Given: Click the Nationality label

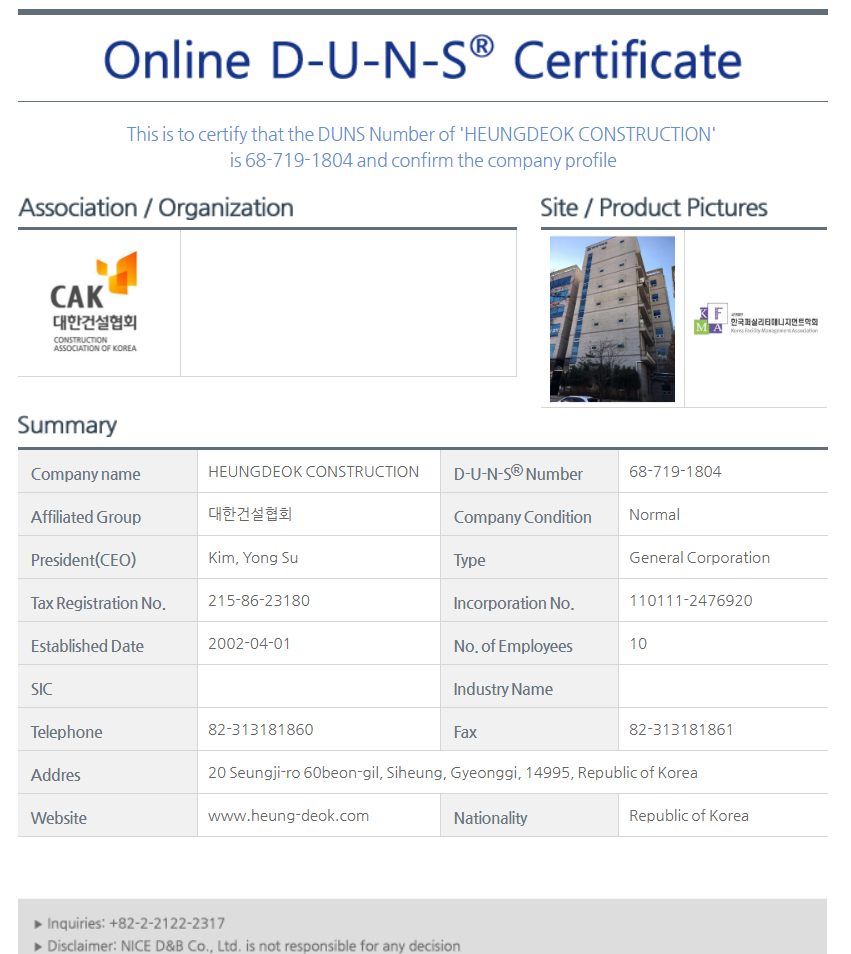Looking at the screenshot, I should pyautogui.click(x=490, y=818).
